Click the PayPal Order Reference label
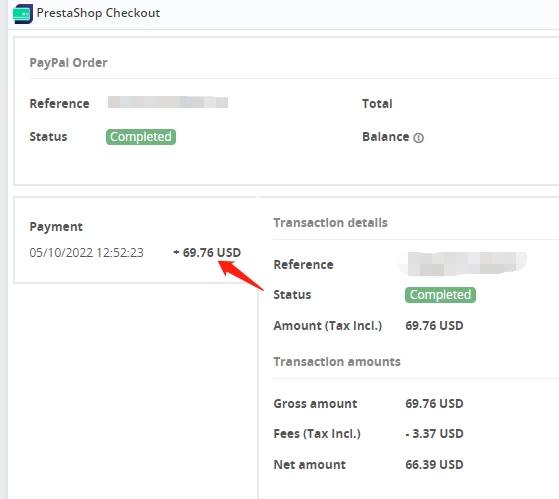 coord(60,104)
